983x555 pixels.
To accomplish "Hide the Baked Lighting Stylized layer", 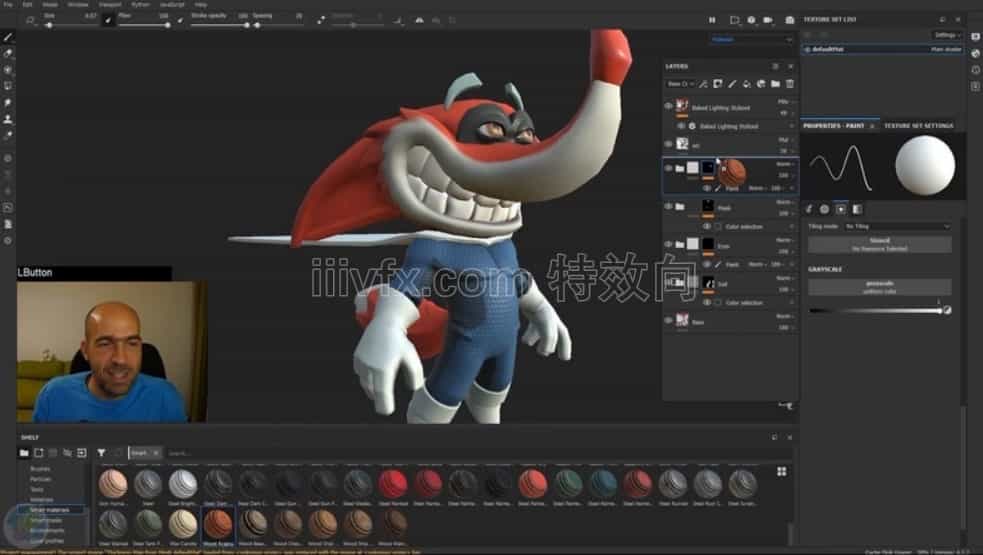I will 668,106.
